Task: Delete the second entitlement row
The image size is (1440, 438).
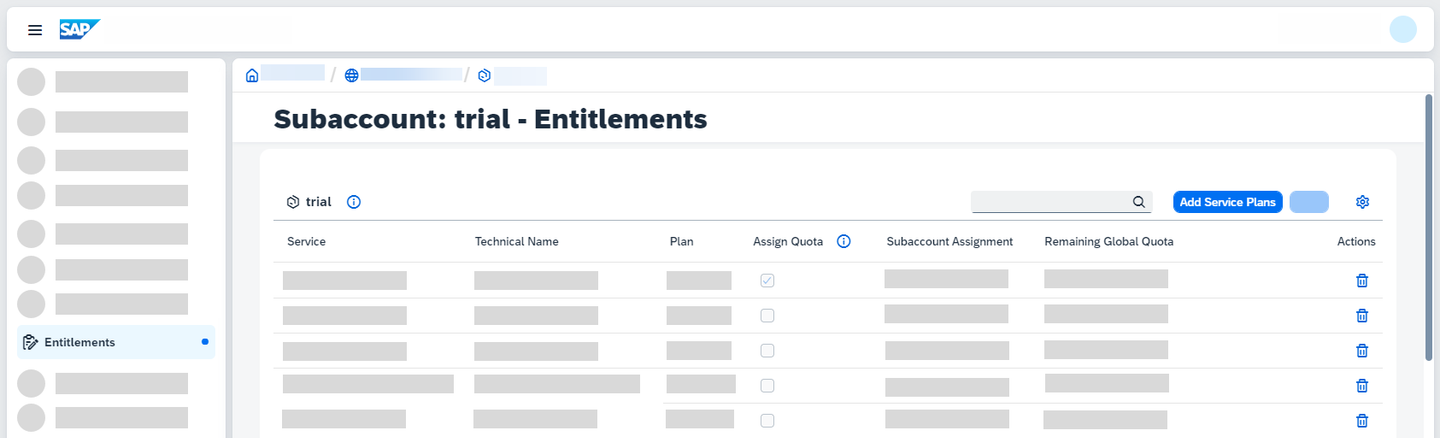Action: [1361, 316]
